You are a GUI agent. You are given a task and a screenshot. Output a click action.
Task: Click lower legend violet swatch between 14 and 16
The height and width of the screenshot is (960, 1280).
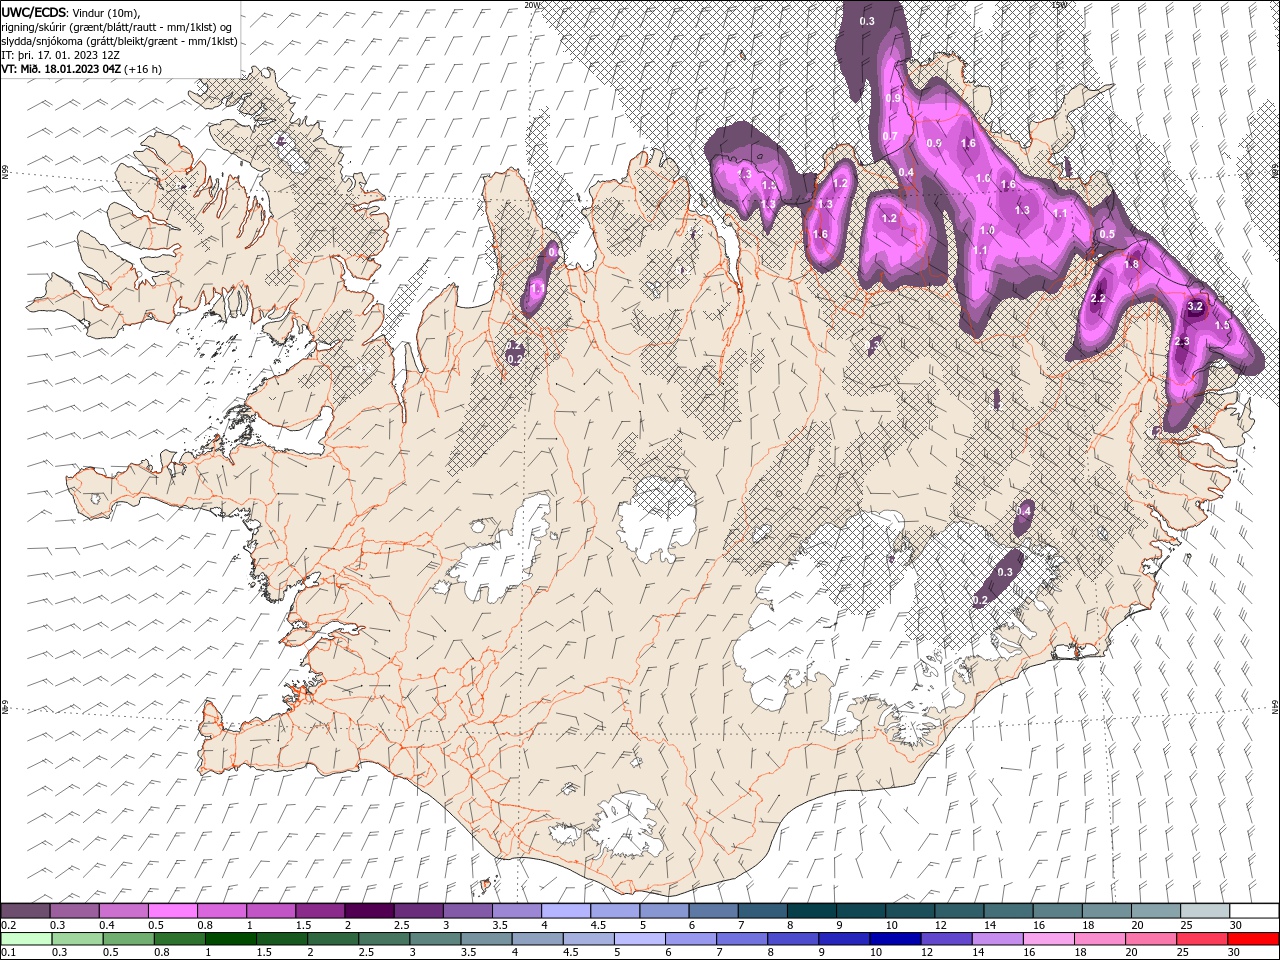point(997,939)
